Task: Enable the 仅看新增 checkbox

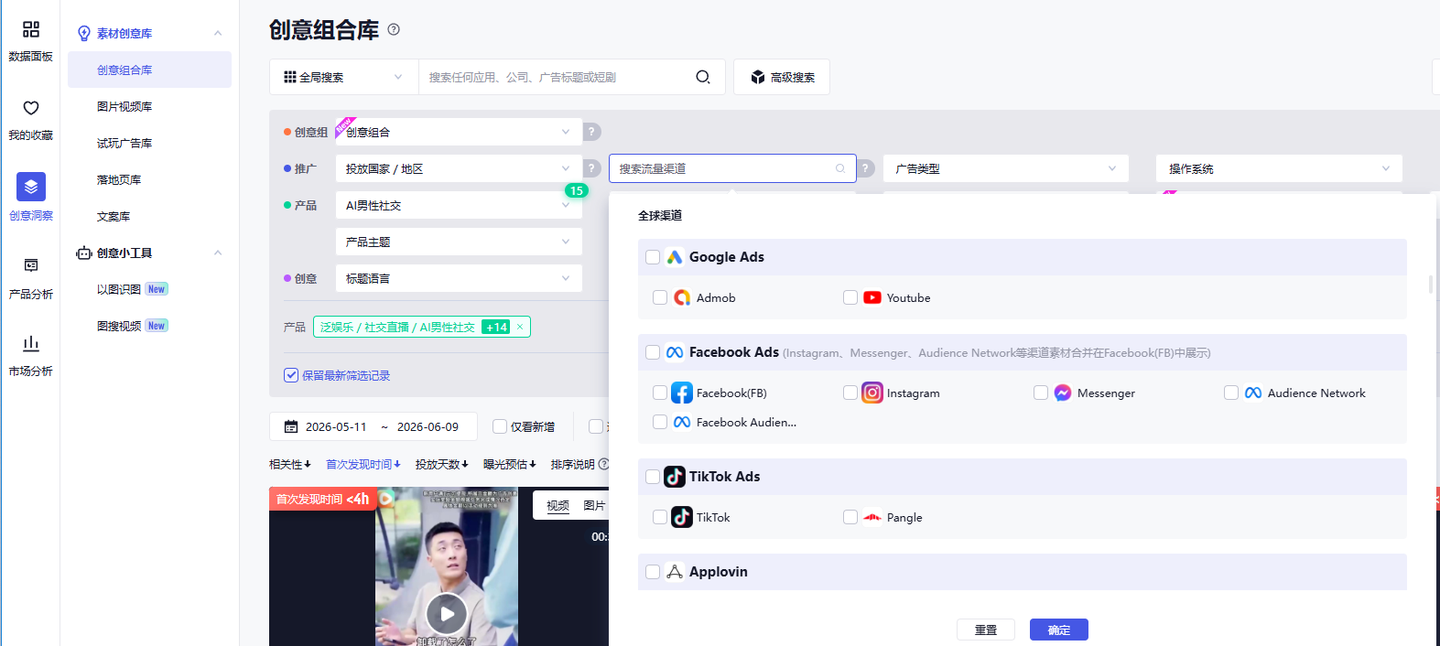Action: pos(500,427)
